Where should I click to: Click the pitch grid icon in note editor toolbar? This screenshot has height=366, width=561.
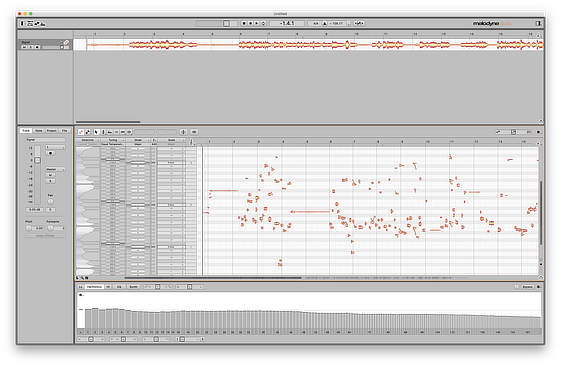click(x=183, y=132)
